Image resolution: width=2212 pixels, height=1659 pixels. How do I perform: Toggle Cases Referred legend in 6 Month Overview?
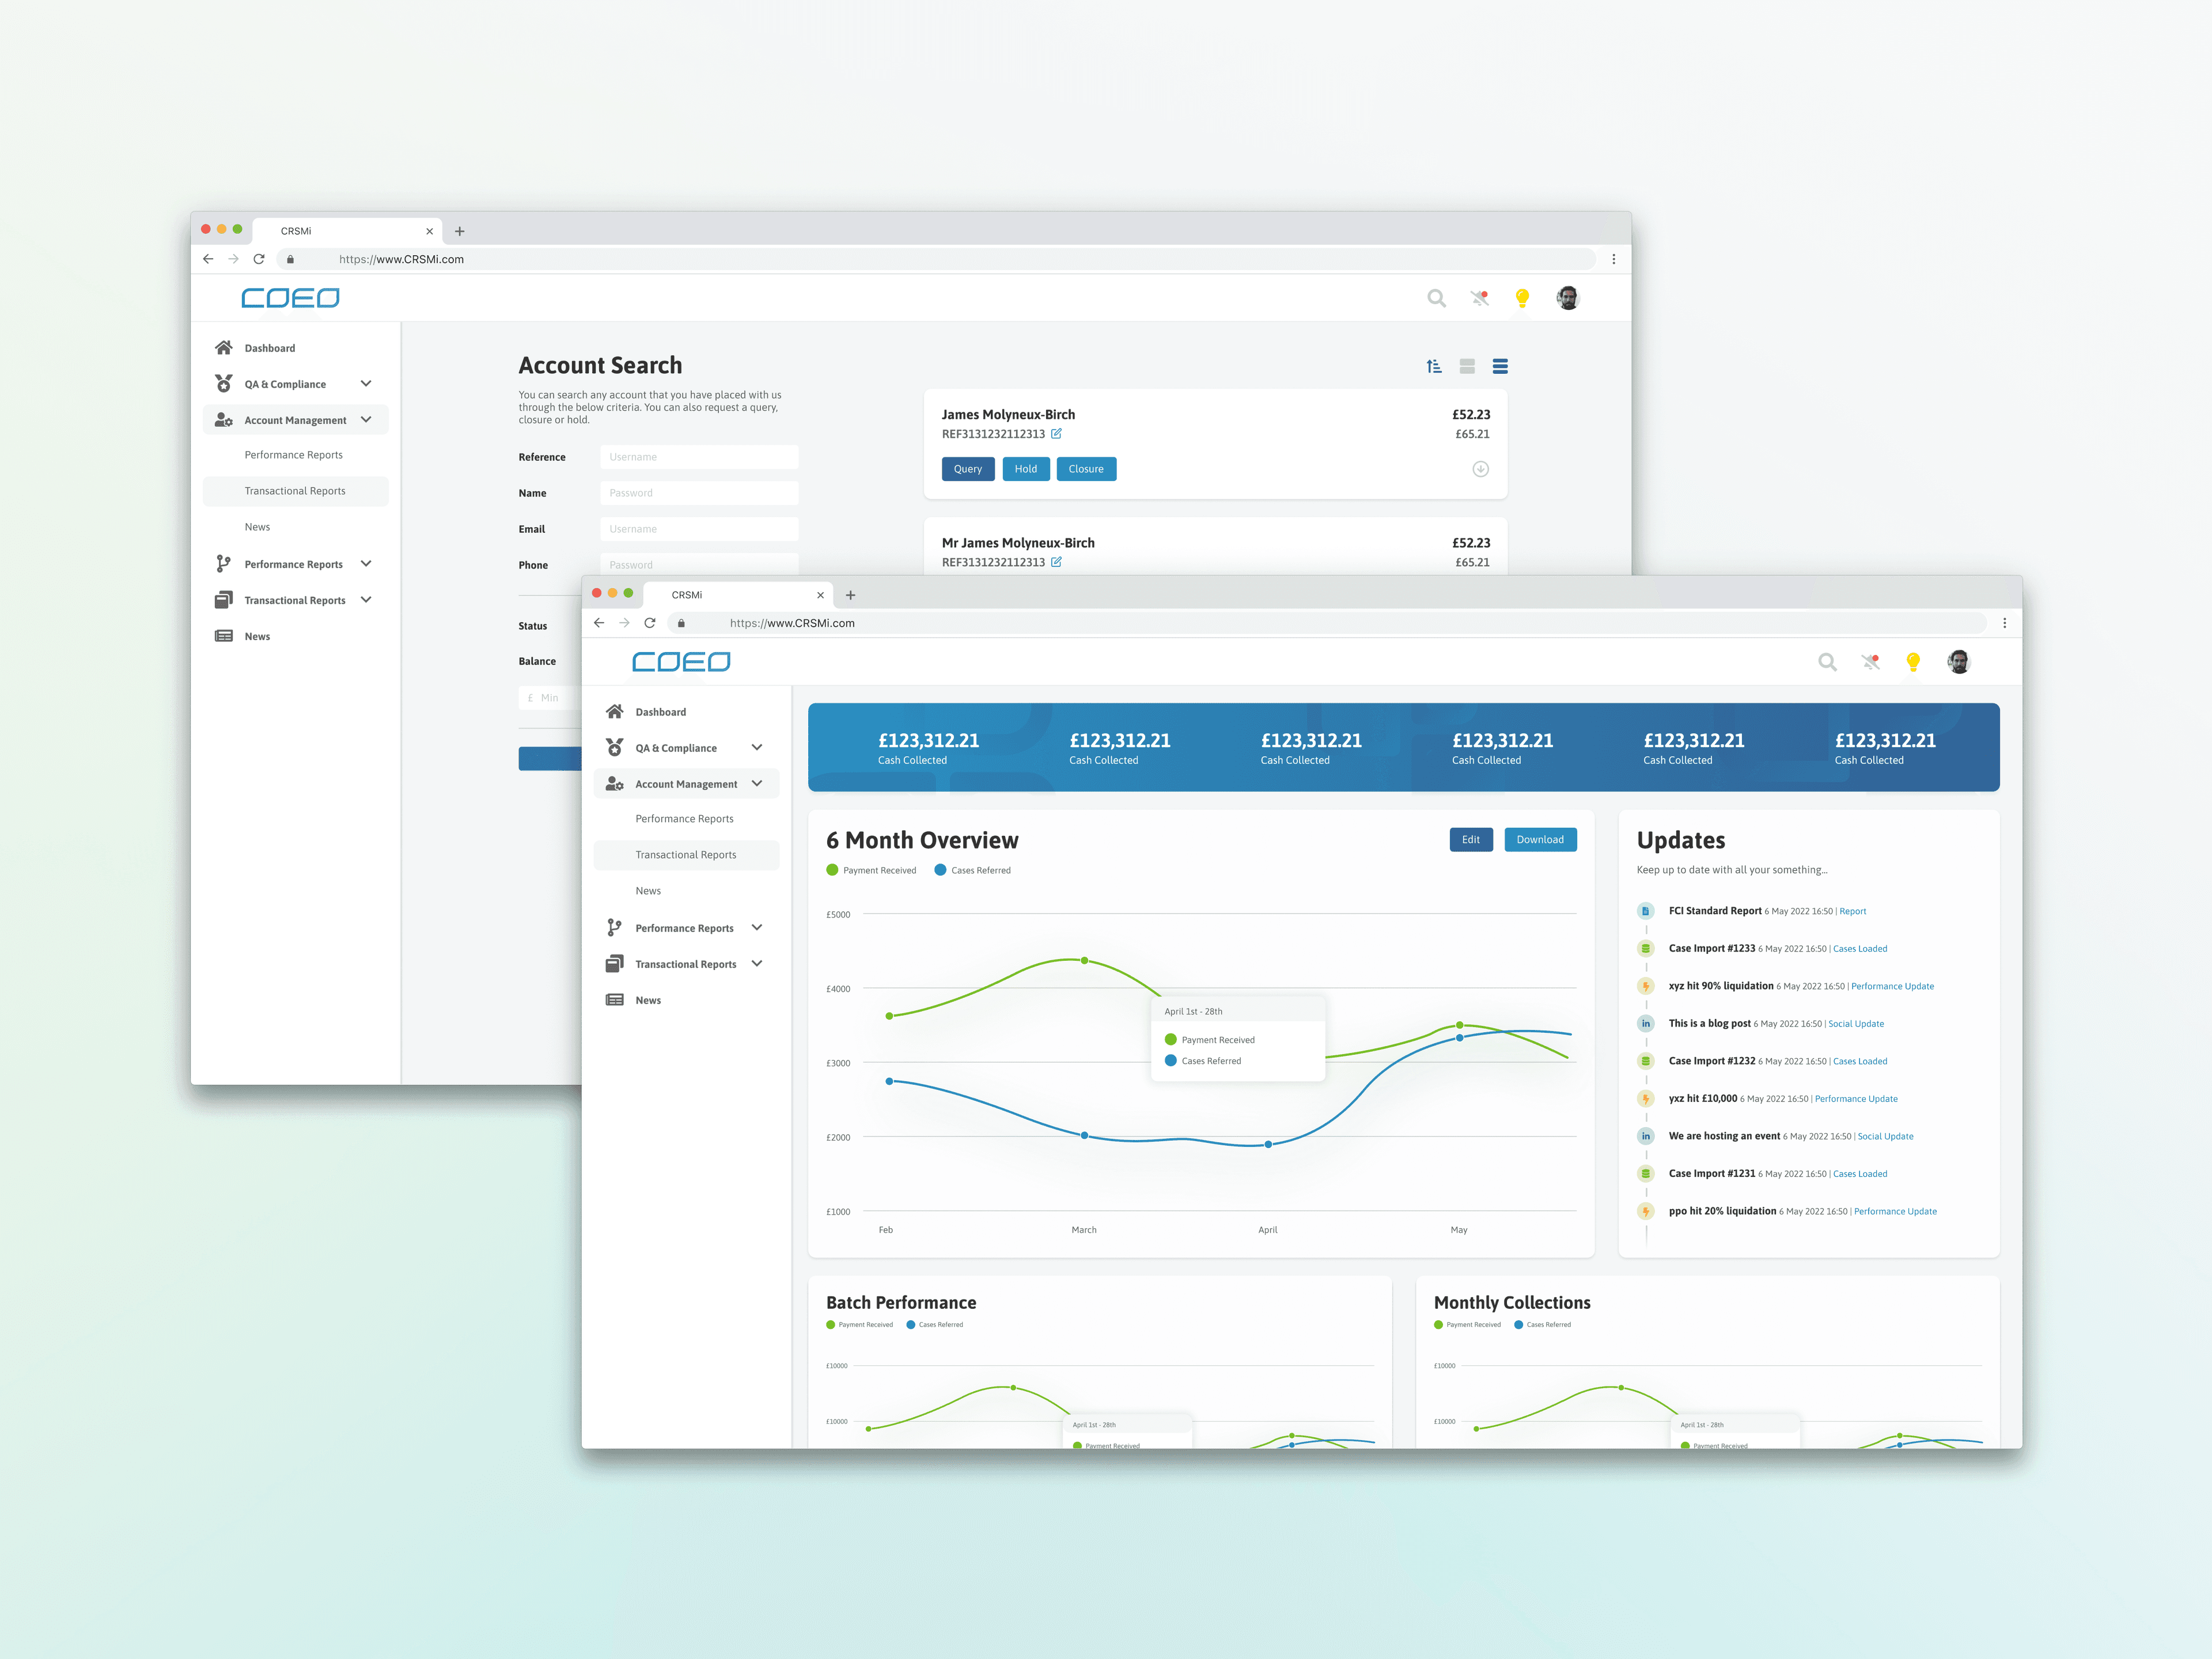(972, 870)
